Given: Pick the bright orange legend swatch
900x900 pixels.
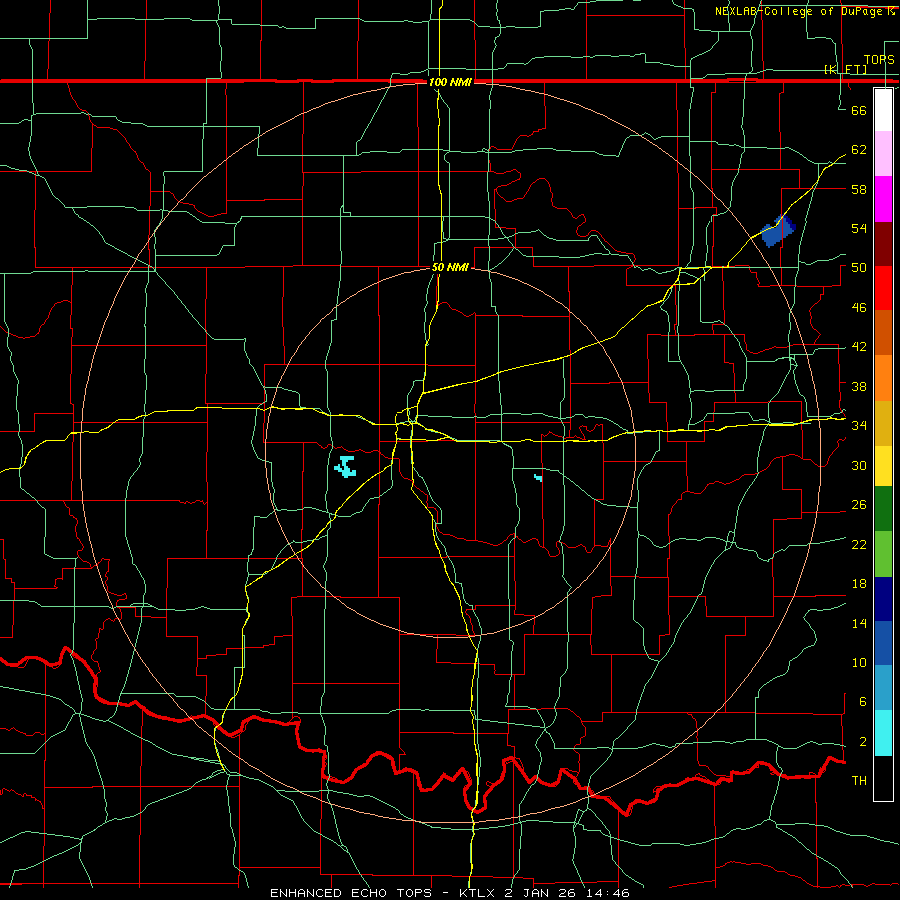Looking at the screenshot, I should click(x=883, y=378).
